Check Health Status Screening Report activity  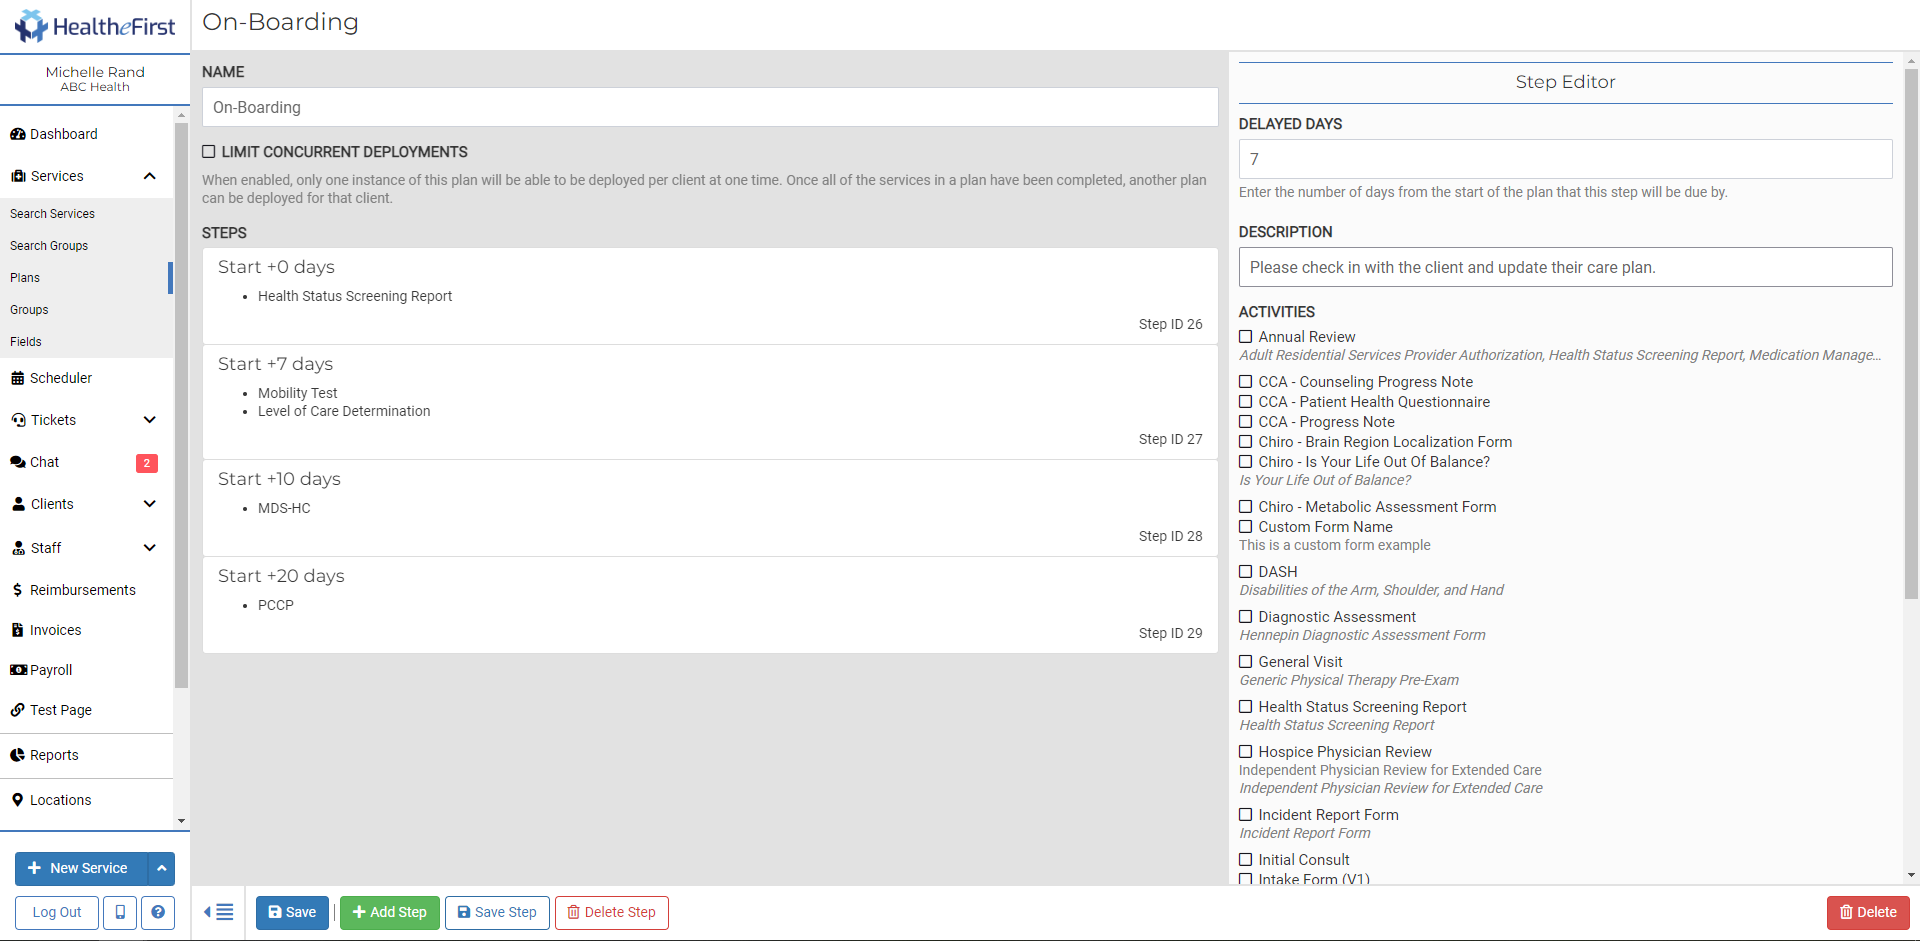click(x=1246, y=707)
